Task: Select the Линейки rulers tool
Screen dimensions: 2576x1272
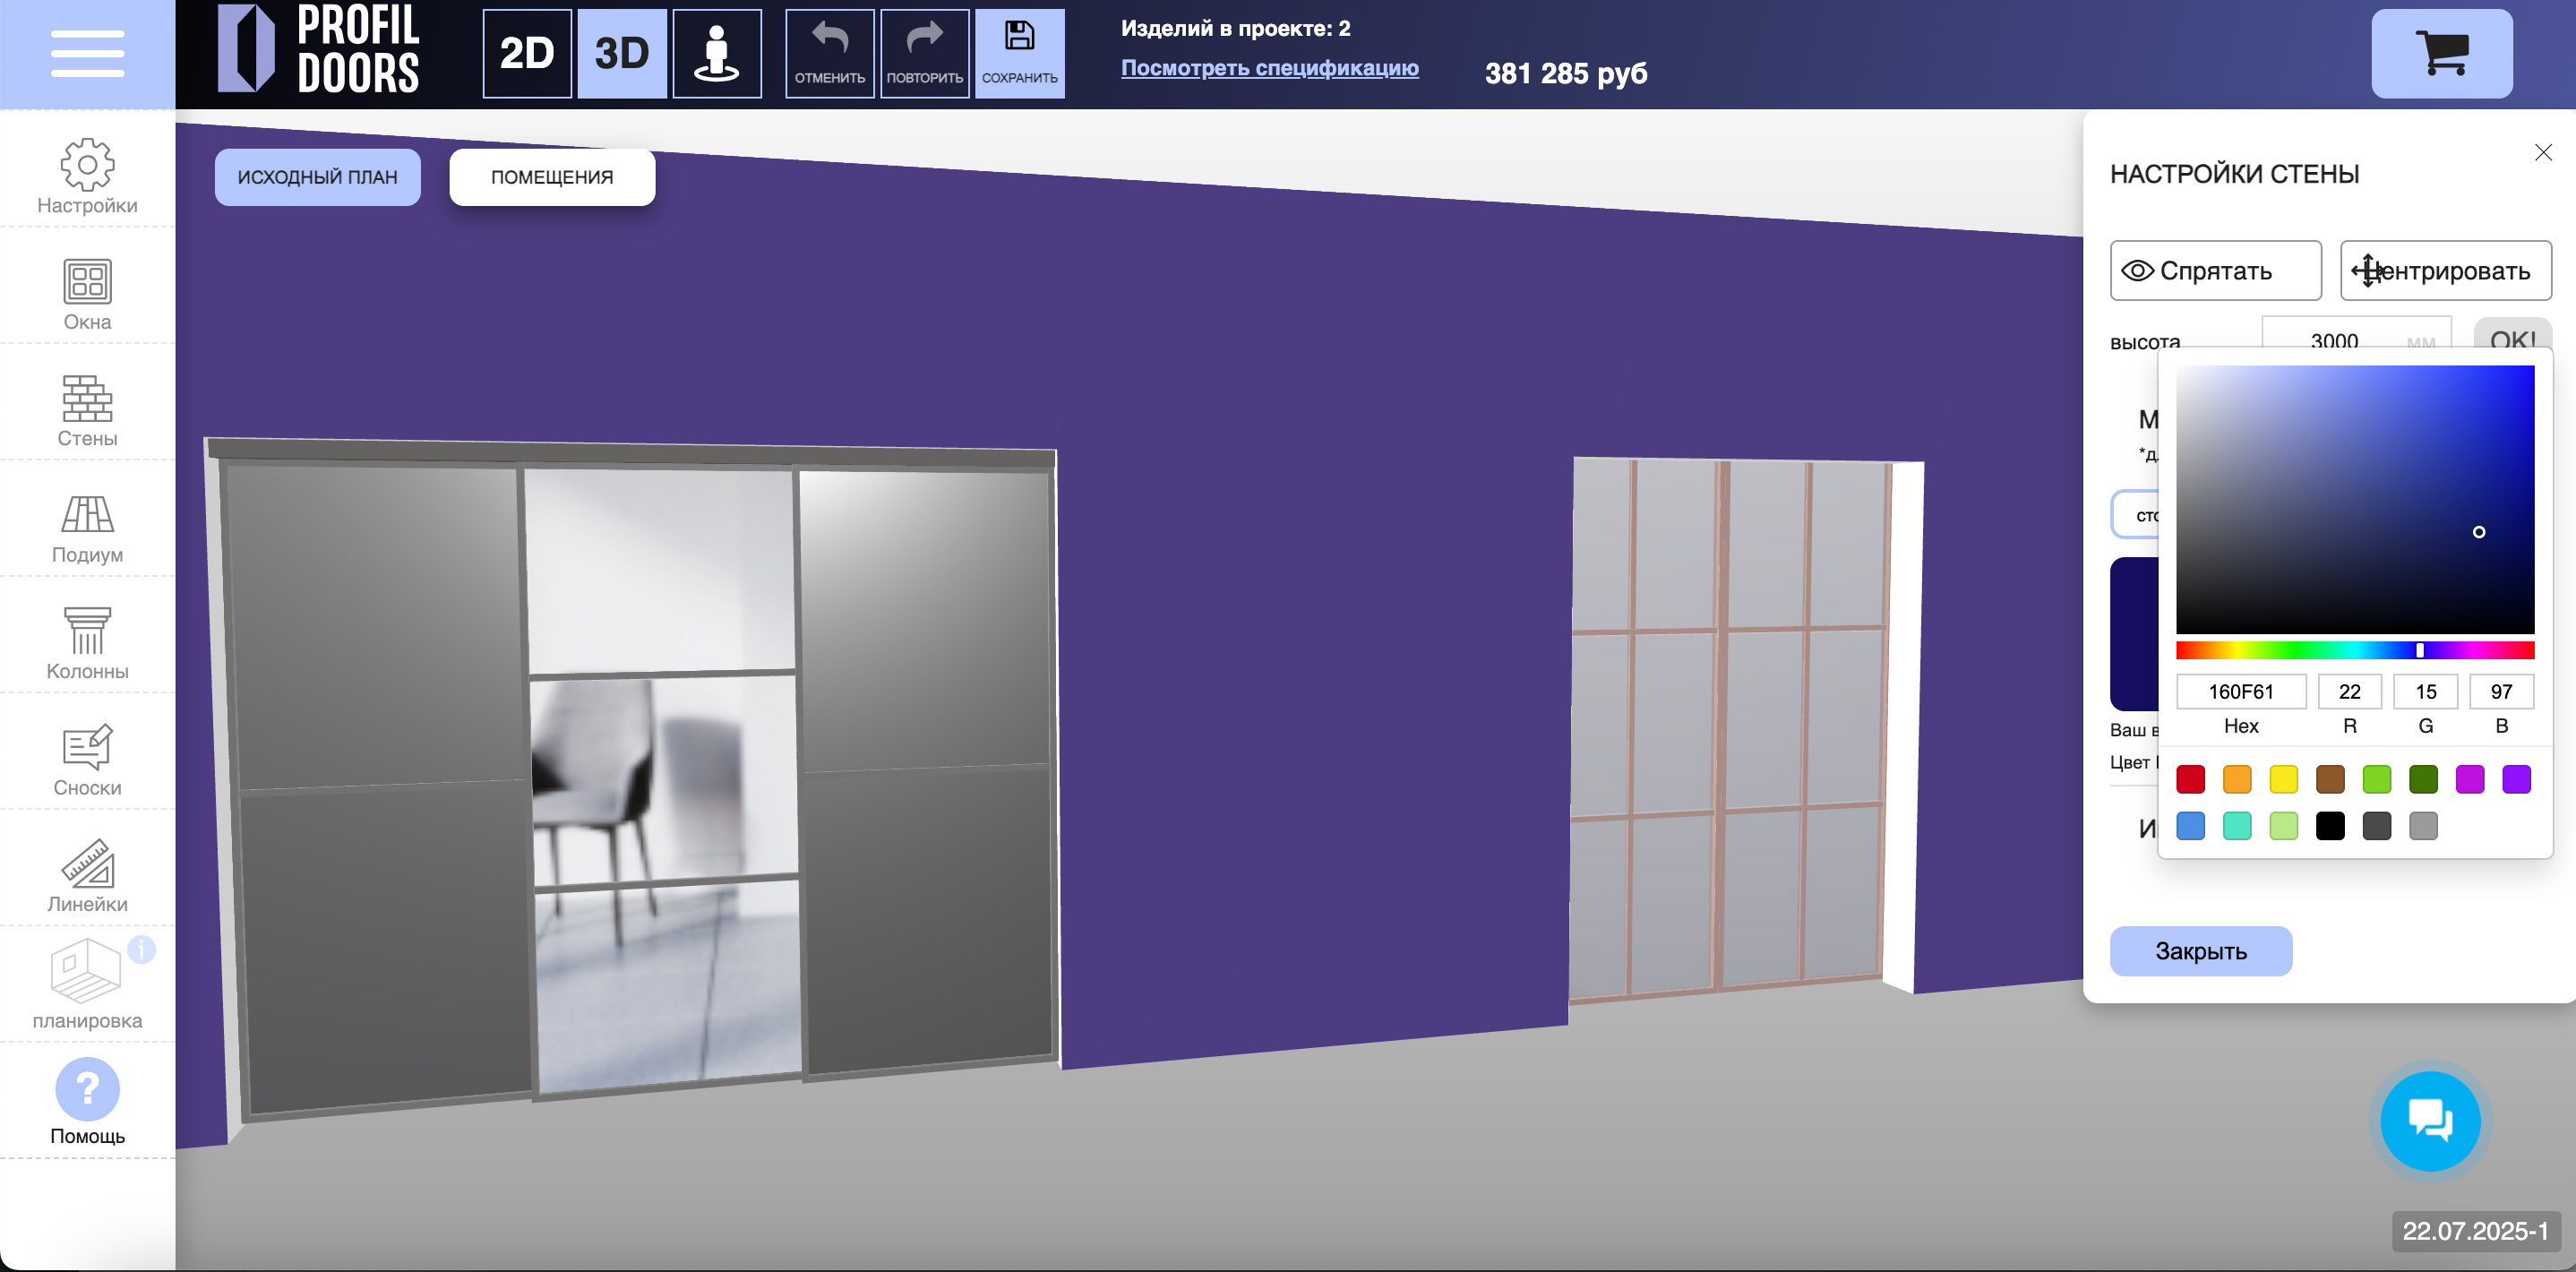Action: [x=87, y=876]
